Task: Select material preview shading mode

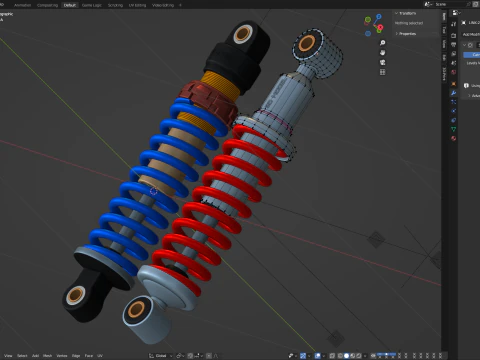Action: pos(353,356)
